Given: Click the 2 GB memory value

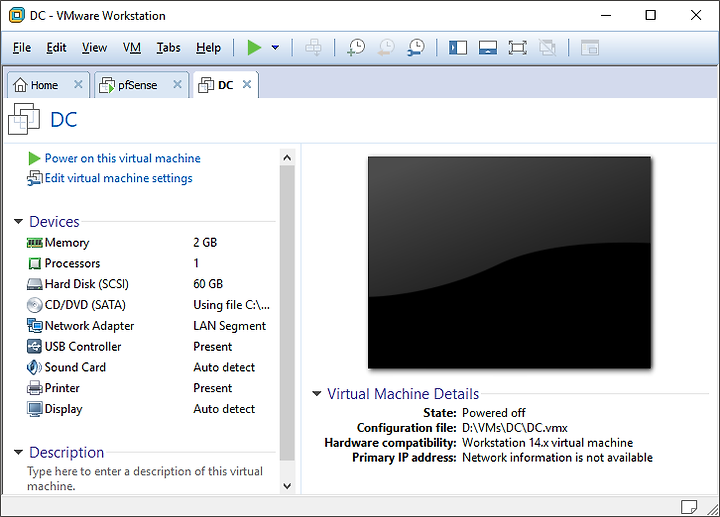Looking at the screenshot, I should 205,242.
